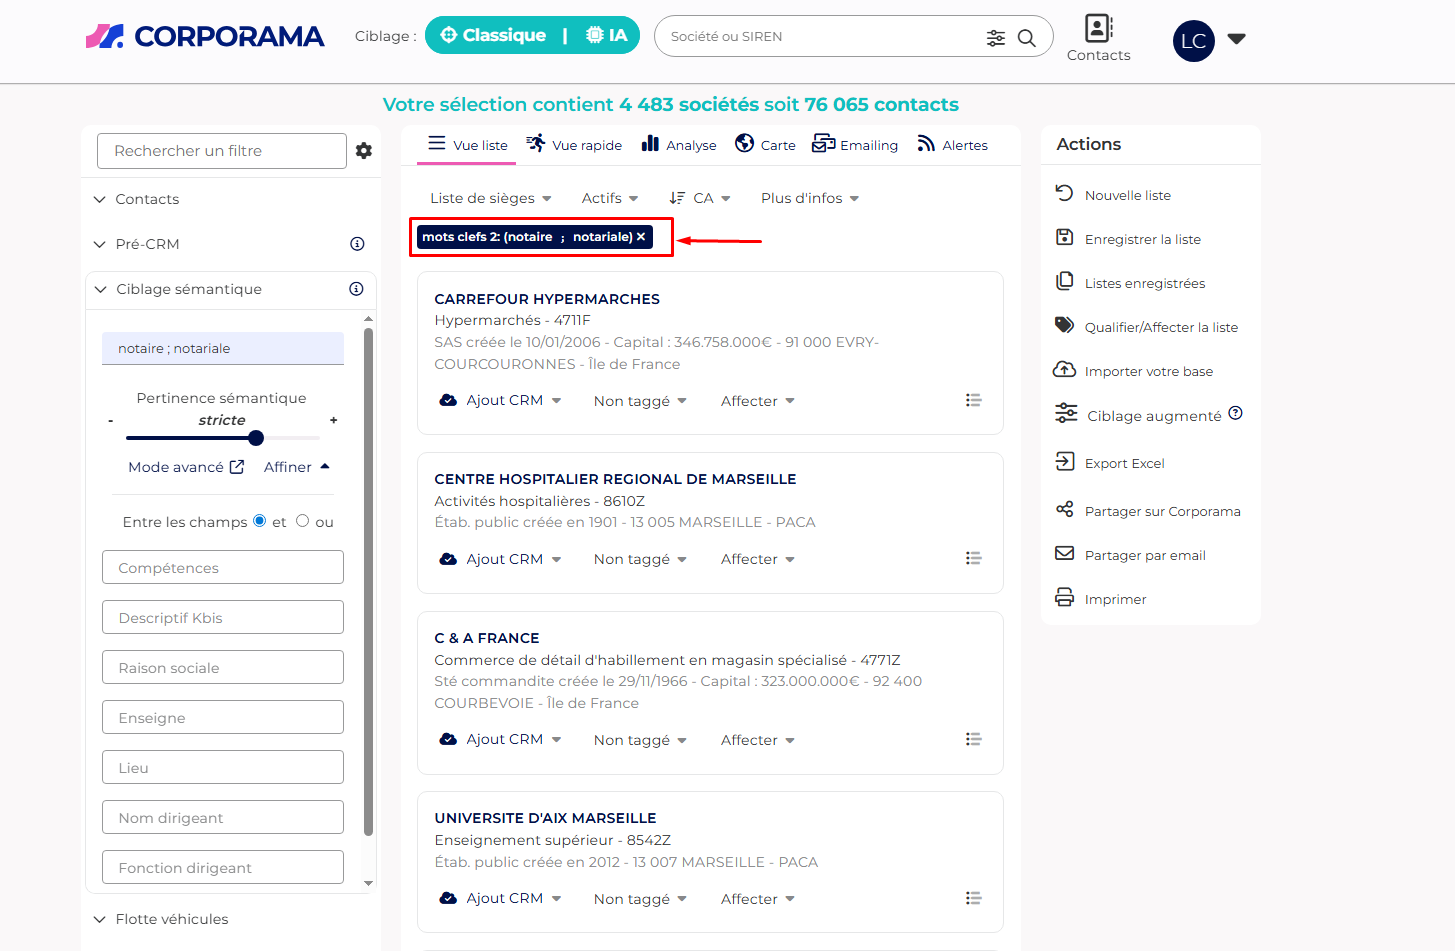Open advanced search sliders icon
The image size is (1455, 951).
click(x=995, y=38)
